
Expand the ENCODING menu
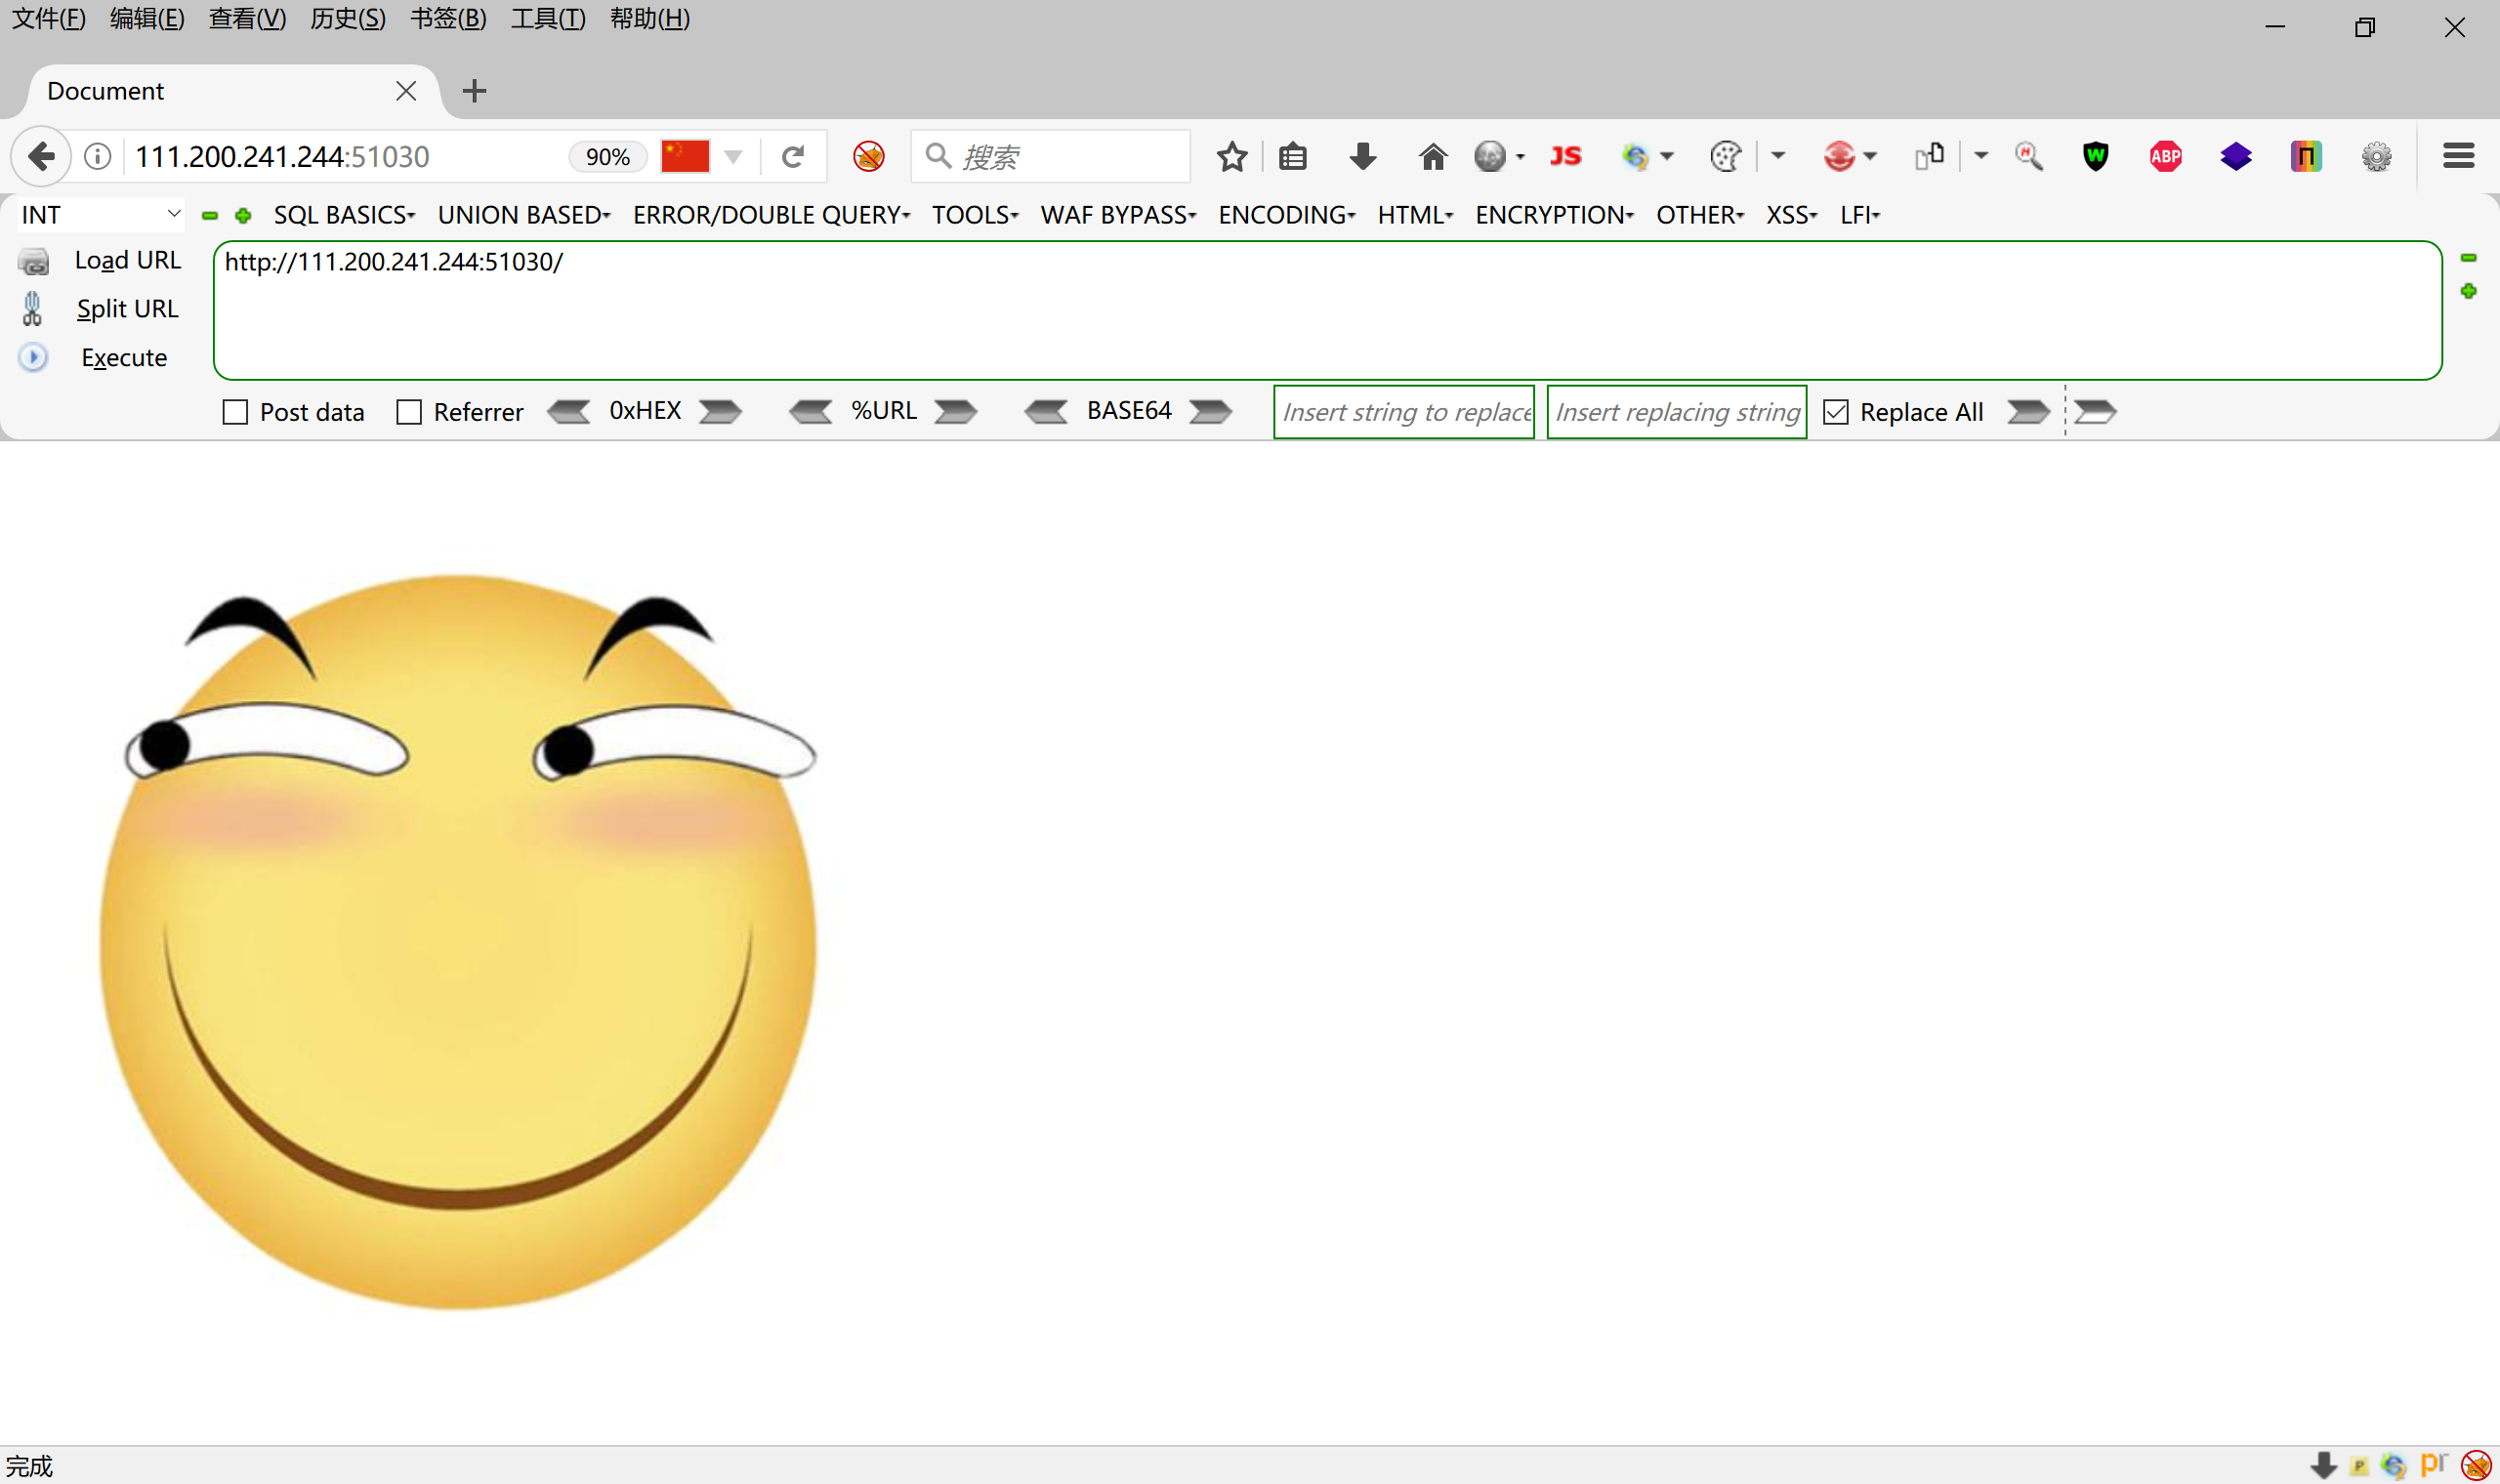[x=1286, y=215]
